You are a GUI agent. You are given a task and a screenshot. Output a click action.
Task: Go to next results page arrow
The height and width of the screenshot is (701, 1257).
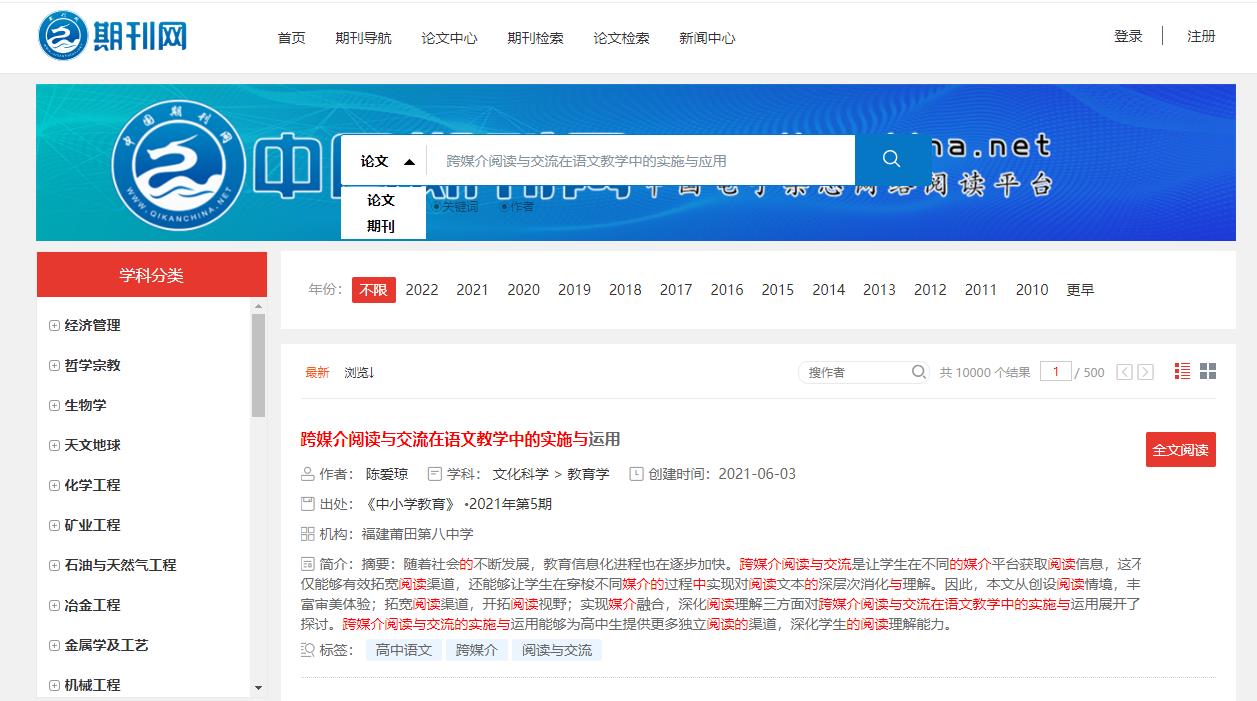[x=1146, y=372]
